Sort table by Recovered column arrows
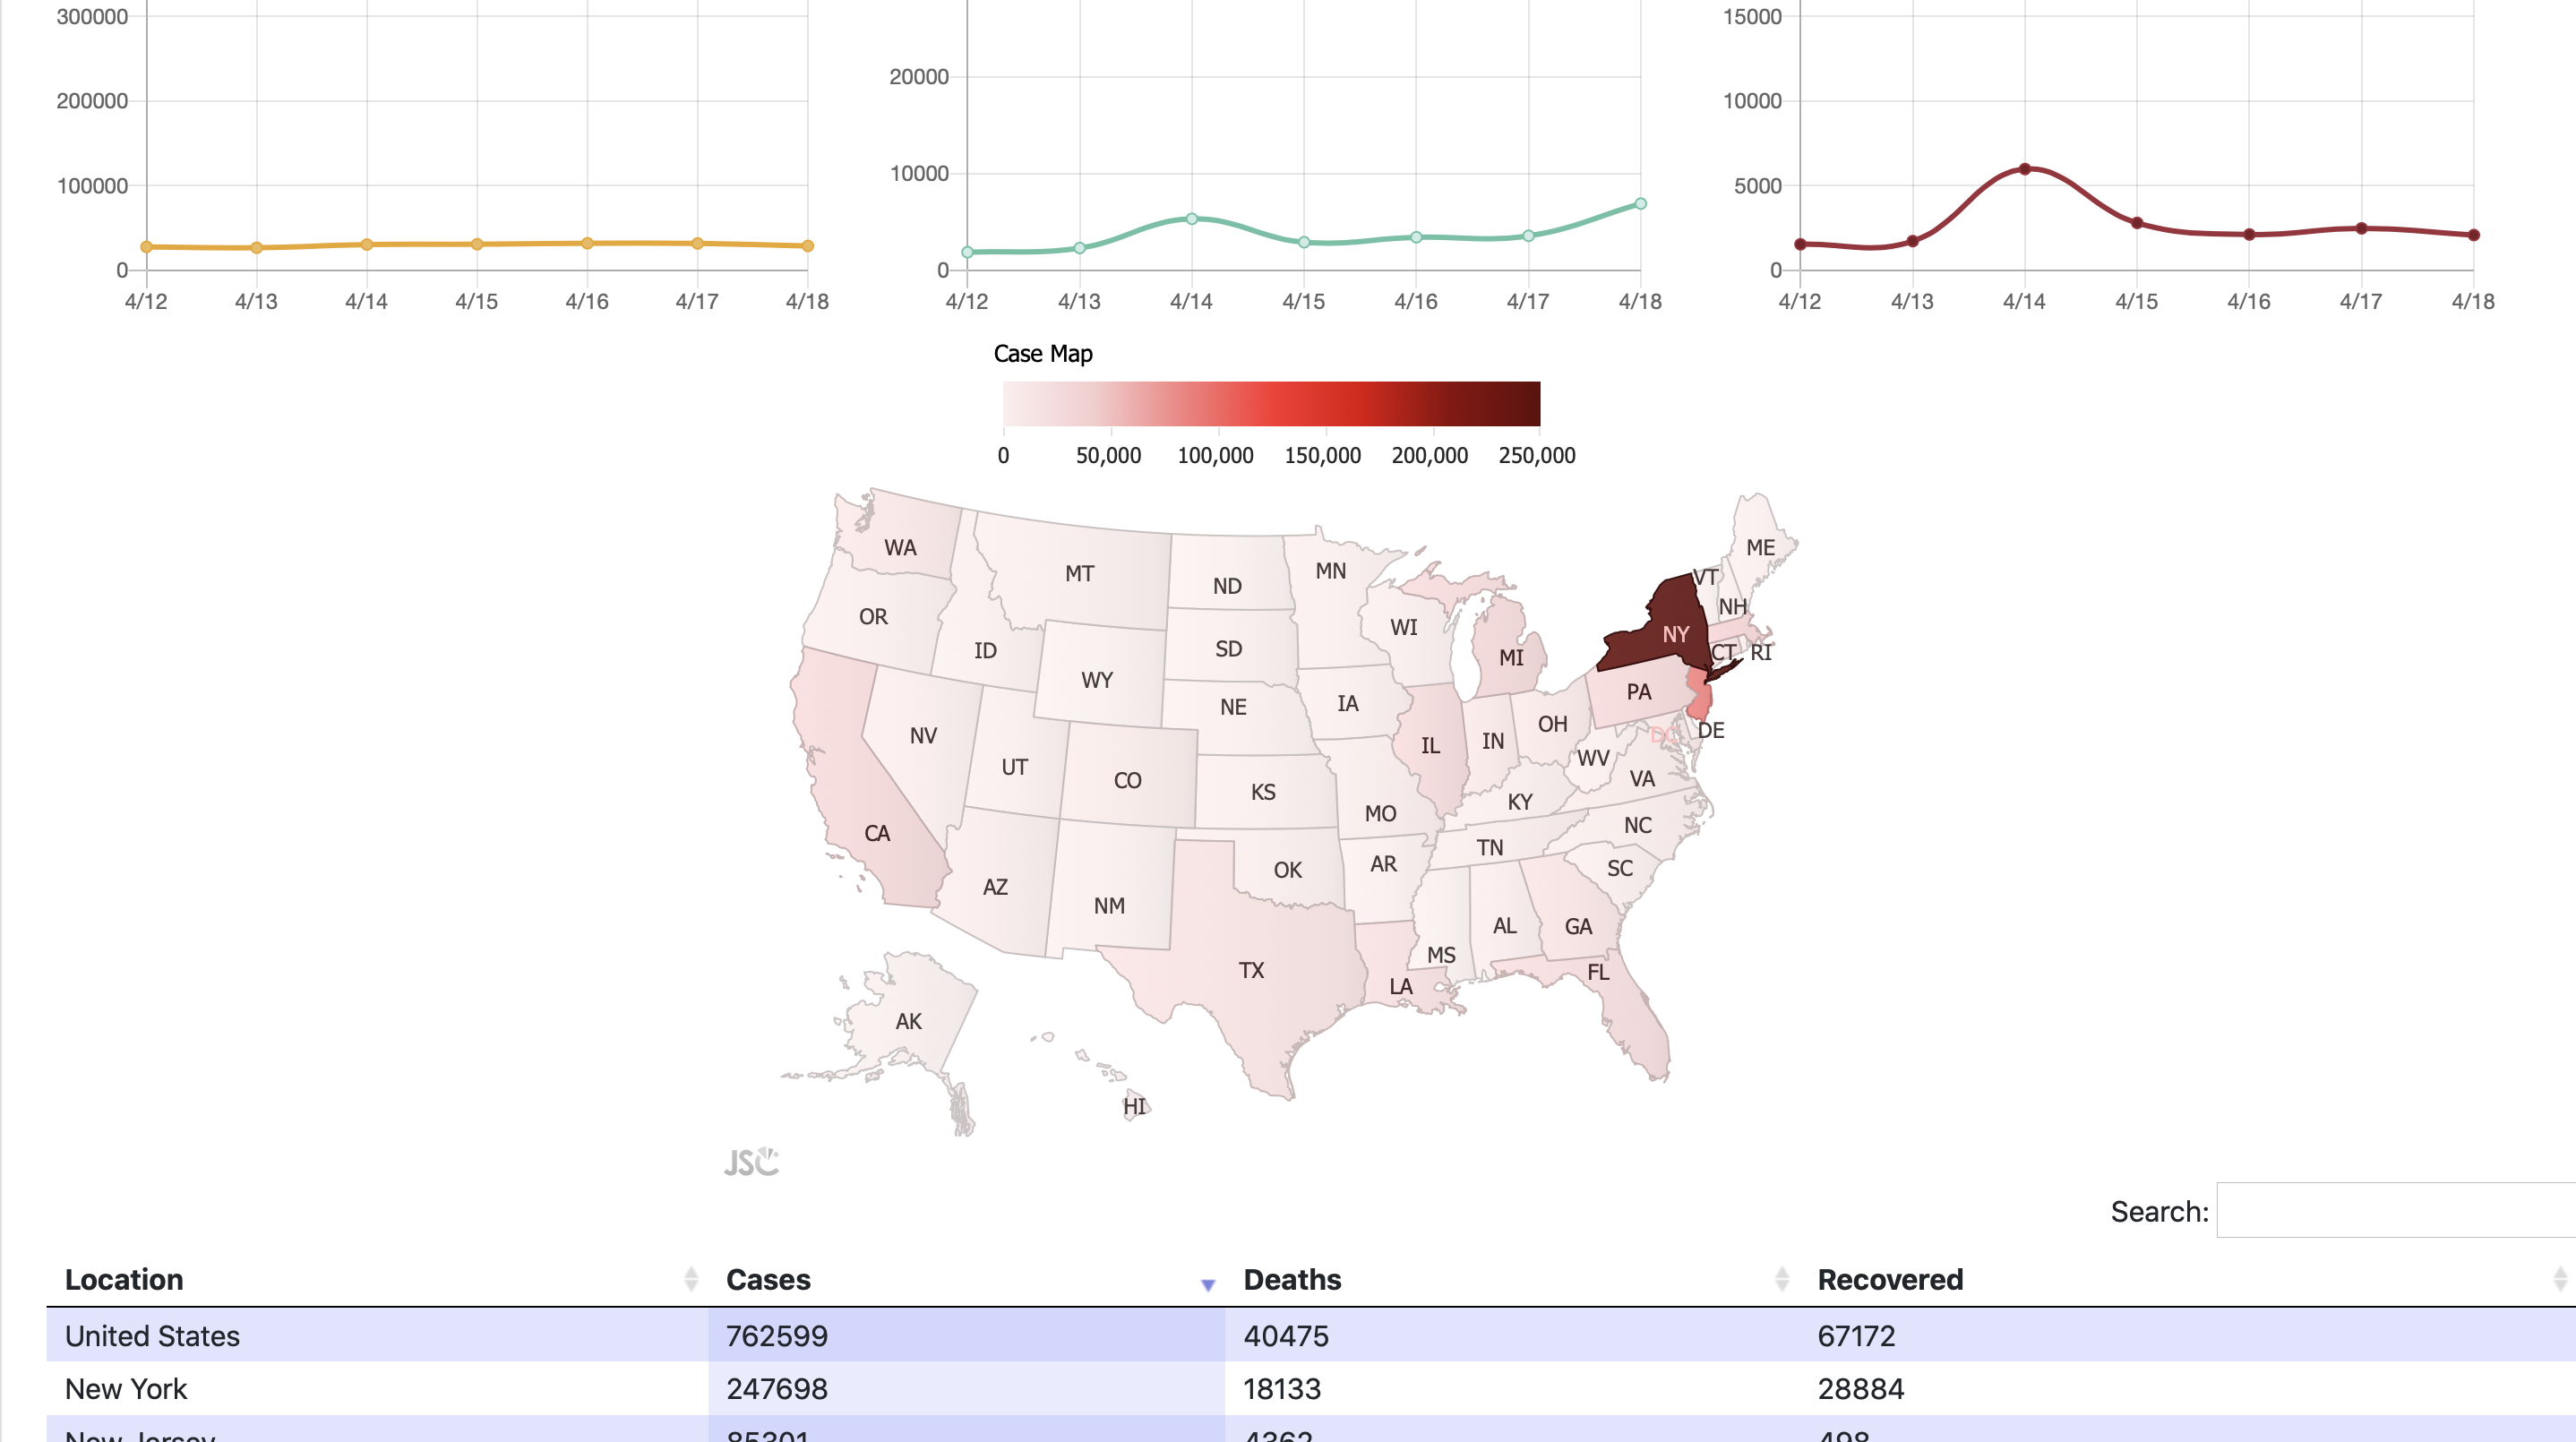 point(2560,1279)
